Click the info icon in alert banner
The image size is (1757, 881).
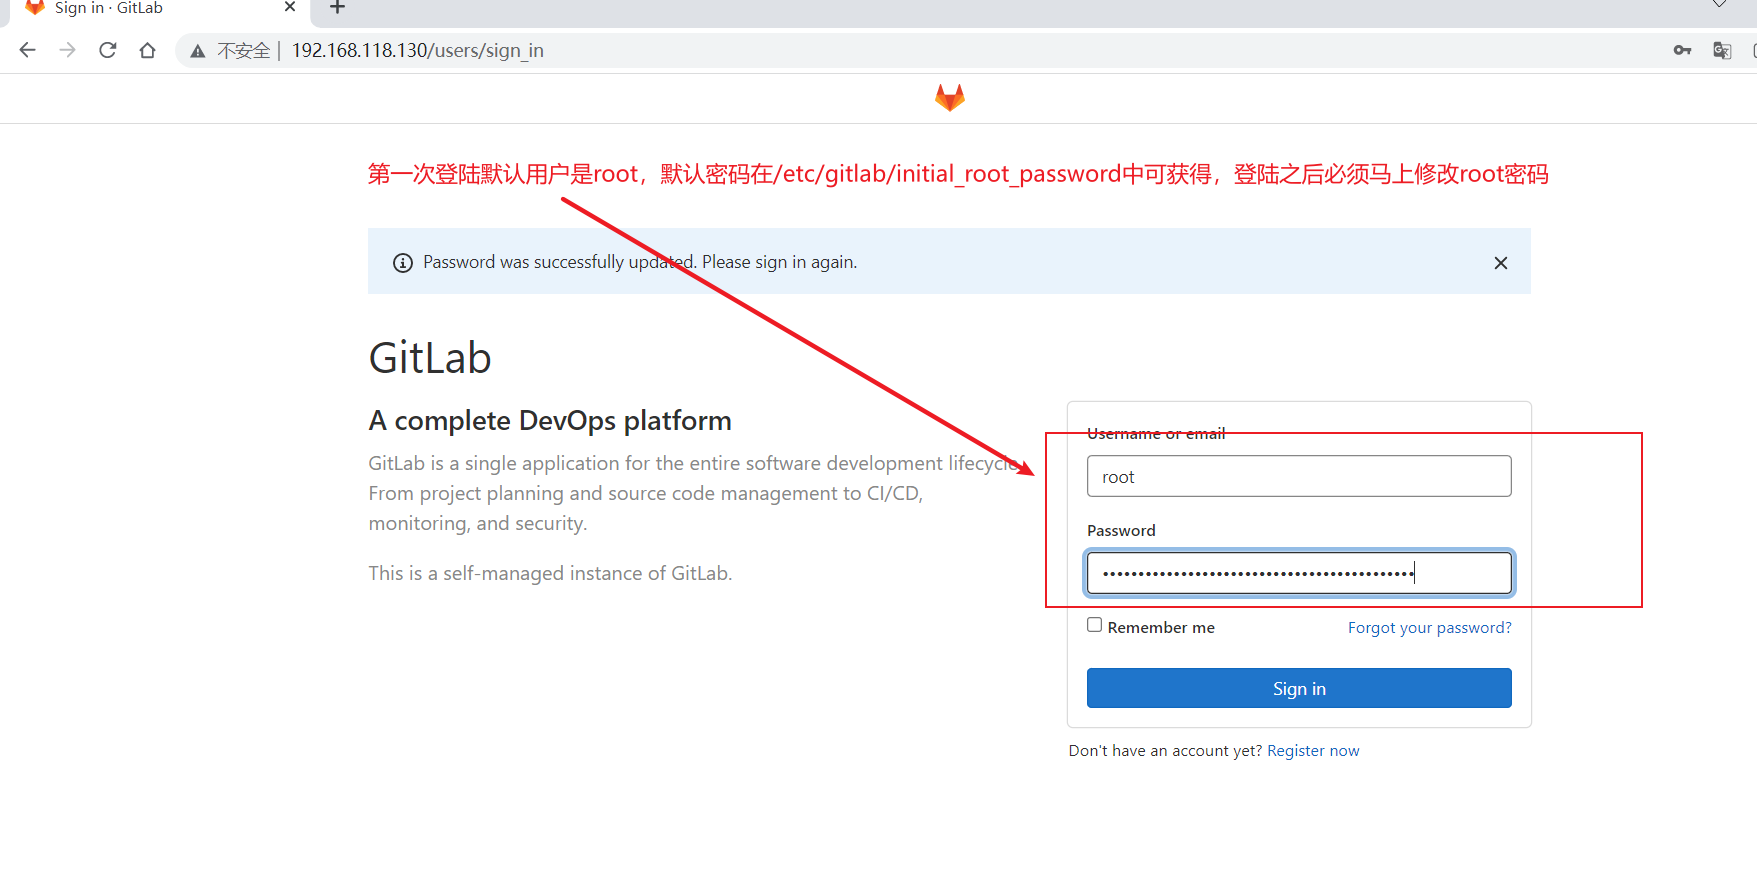pos(403,263)
